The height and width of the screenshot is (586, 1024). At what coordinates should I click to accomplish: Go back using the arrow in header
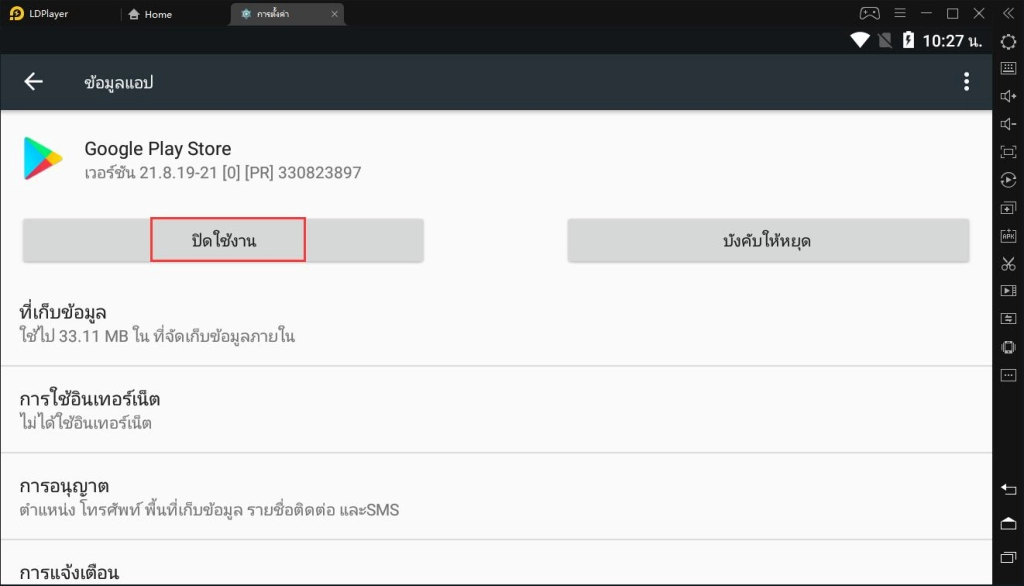(33, 82)
